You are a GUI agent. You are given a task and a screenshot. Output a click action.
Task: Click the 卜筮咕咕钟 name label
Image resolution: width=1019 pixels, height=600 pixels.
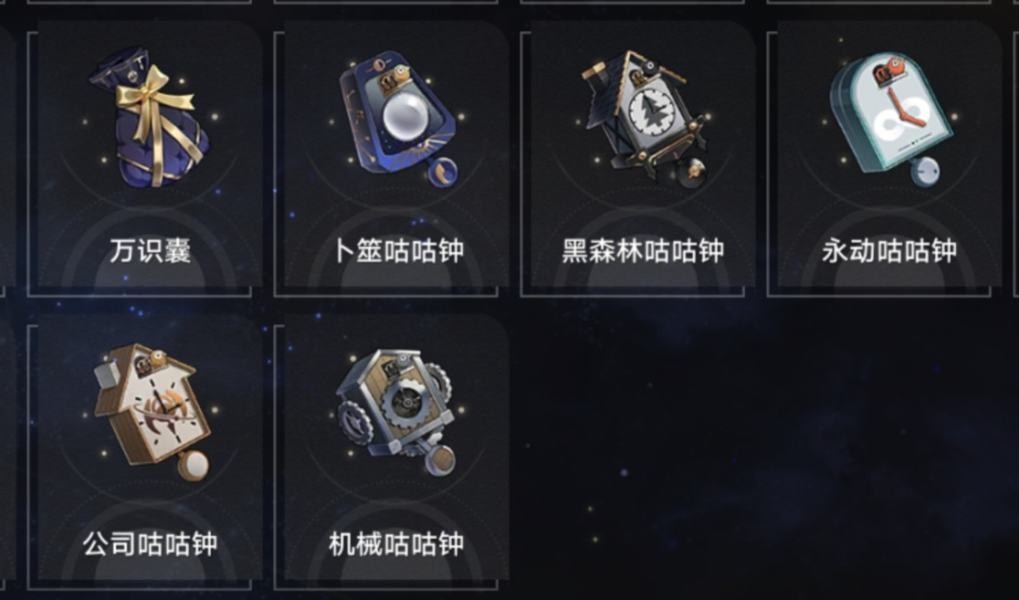pyautogui.click(x=398, y=251)
